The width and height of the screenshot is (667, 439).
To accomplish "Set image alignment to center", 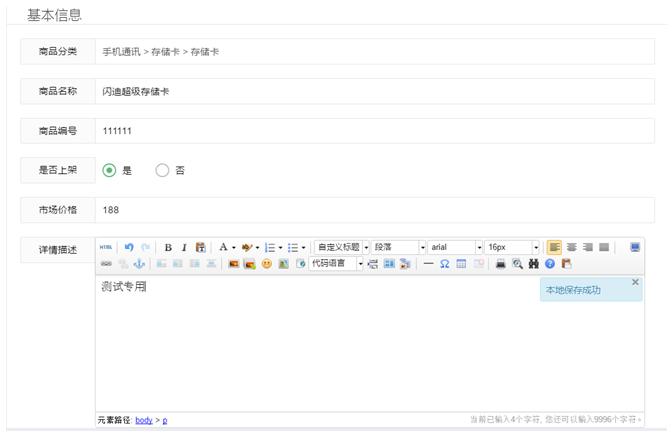I will [211, 264].
